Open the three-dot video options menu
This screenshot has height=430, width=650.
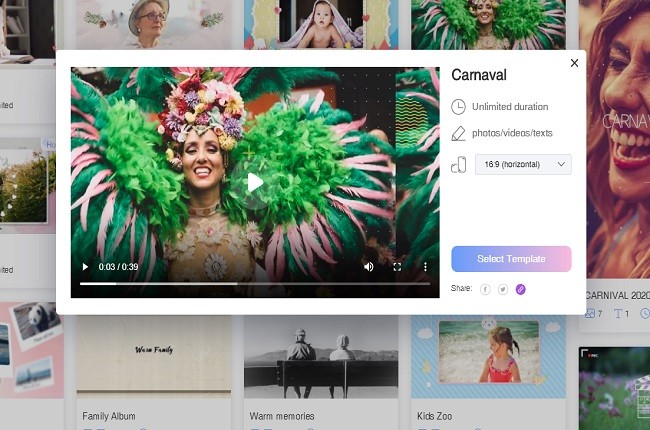click(x=425, y=267)
